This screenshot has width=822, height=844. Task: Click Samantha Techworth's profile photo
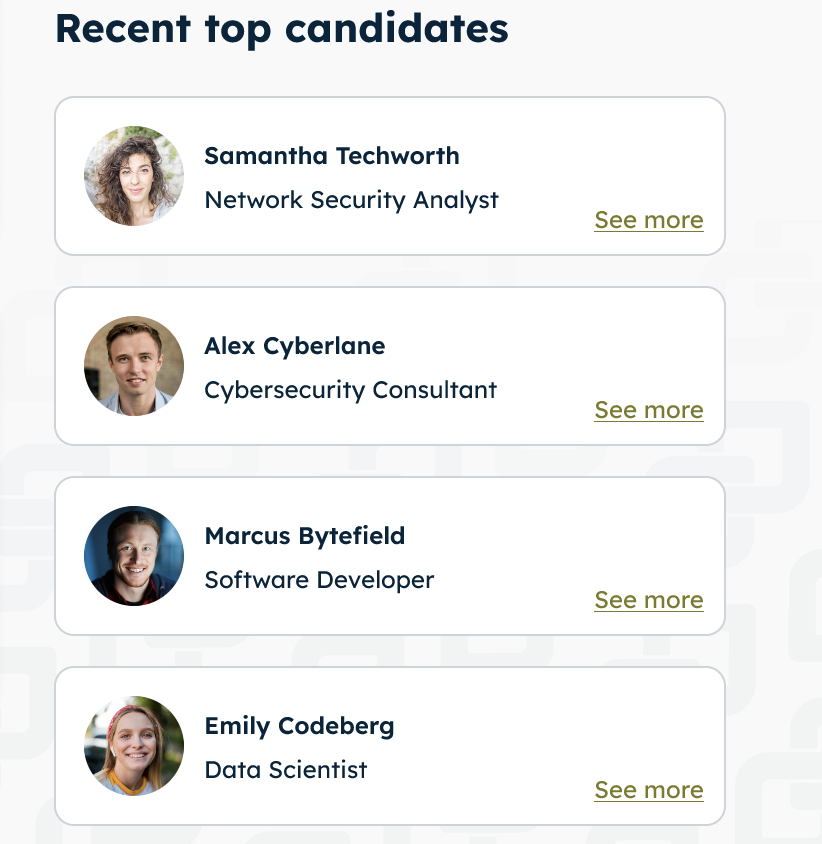134,176
